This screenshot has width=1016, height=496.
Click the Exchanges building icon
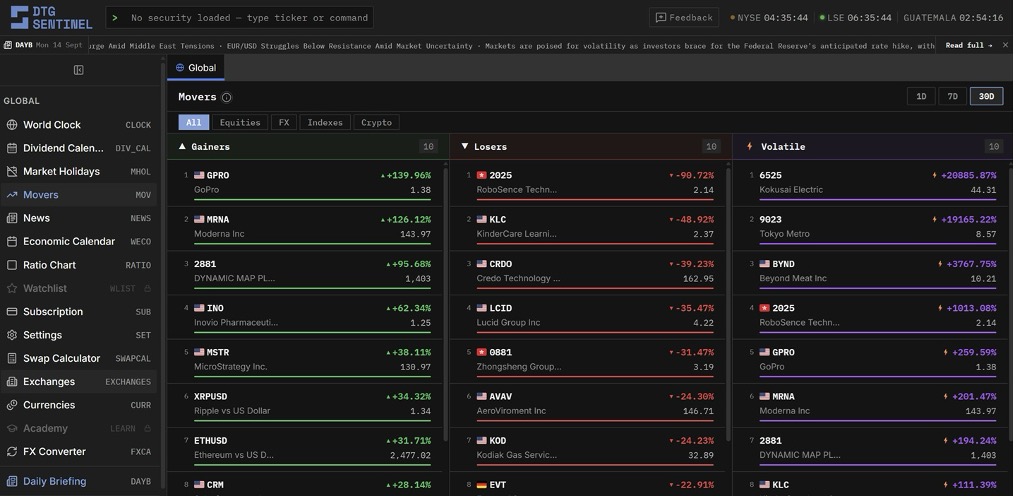12,381
